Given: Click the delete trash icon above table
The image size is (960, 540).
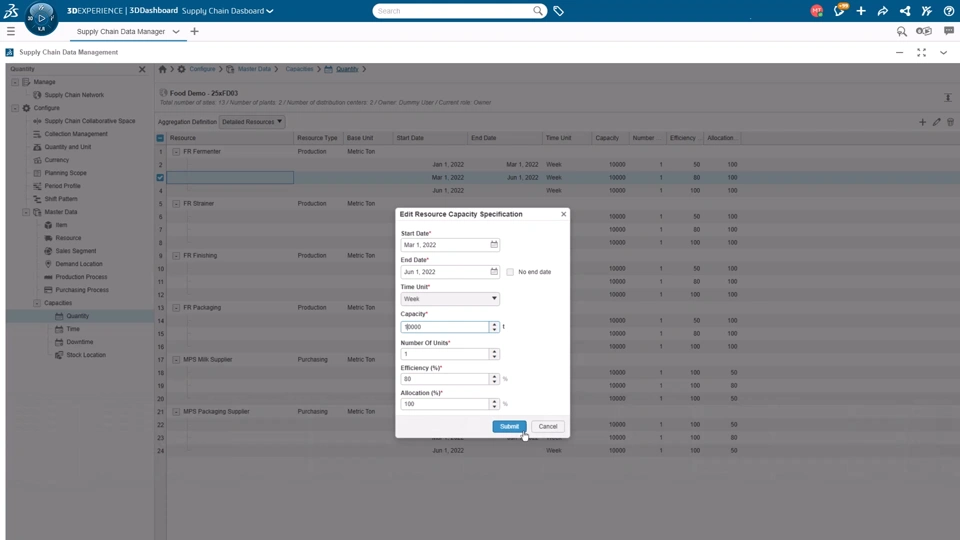Looking at the screenshot, I should click(x=950, y=122).
